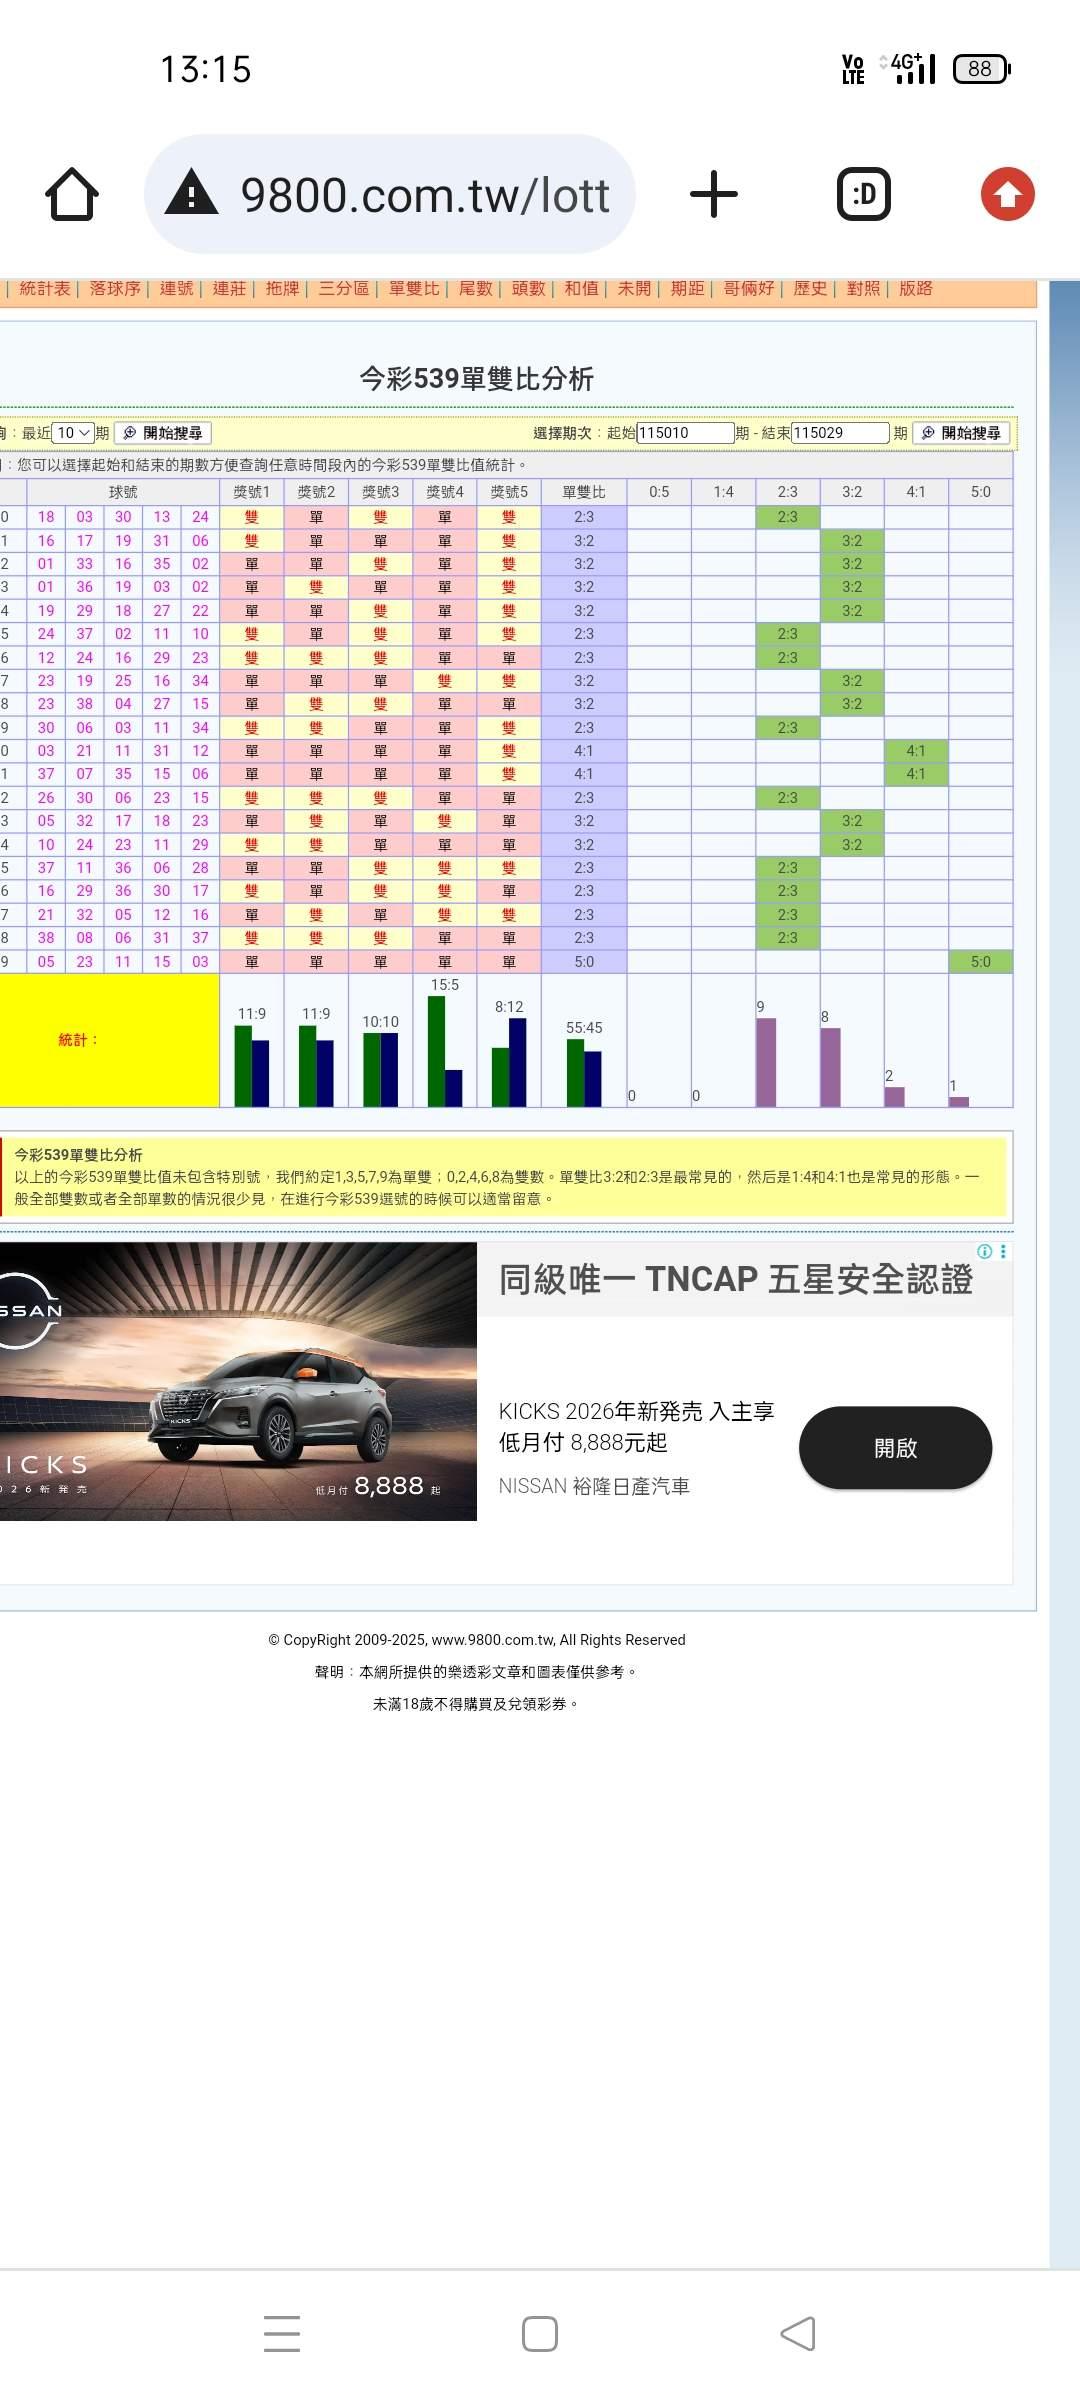Switch to the 尾數 menu tab
The width and height of the screenshot is (1080, 2400).
pyautogui.click(x=475, y=289)
